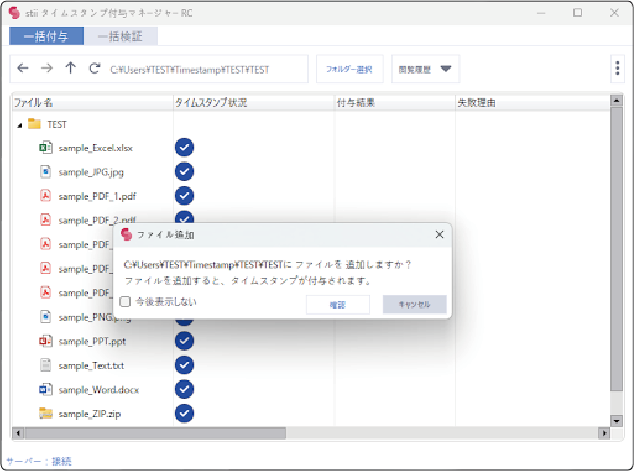
Task: Click the back navigation arrow
Action: pyautogui.click(x=23, y=69)
